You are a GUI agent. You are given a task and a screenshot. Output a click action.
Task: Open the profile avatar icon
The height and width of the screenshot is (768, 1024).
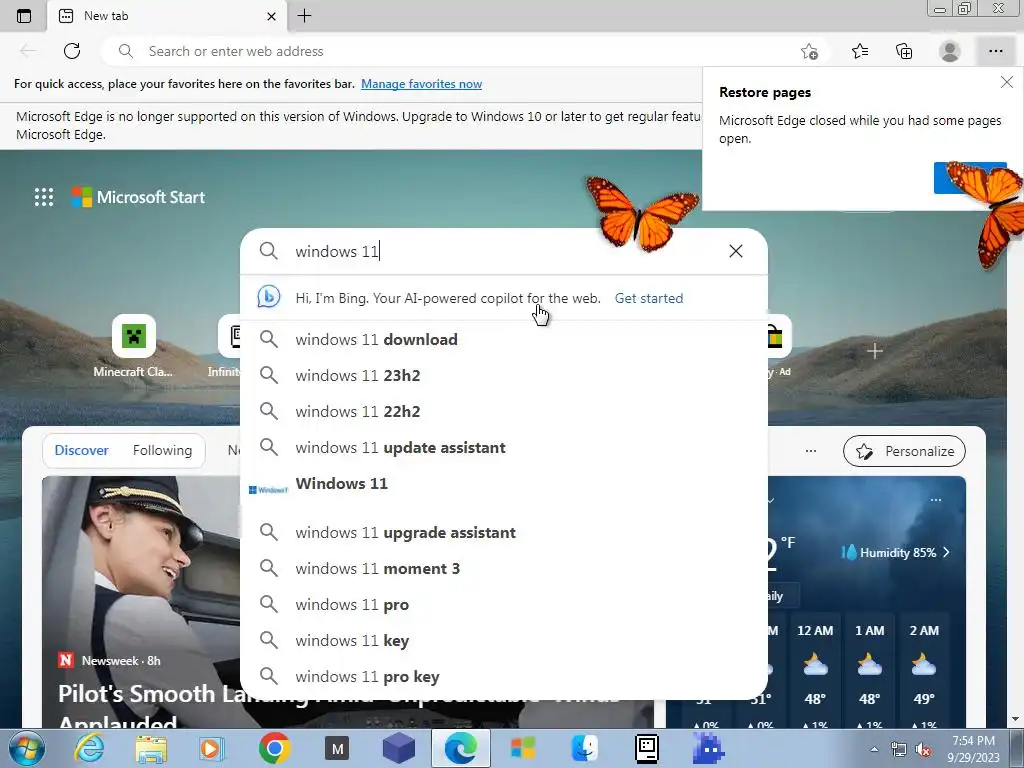pyautogui.click(x=950, y=51)
